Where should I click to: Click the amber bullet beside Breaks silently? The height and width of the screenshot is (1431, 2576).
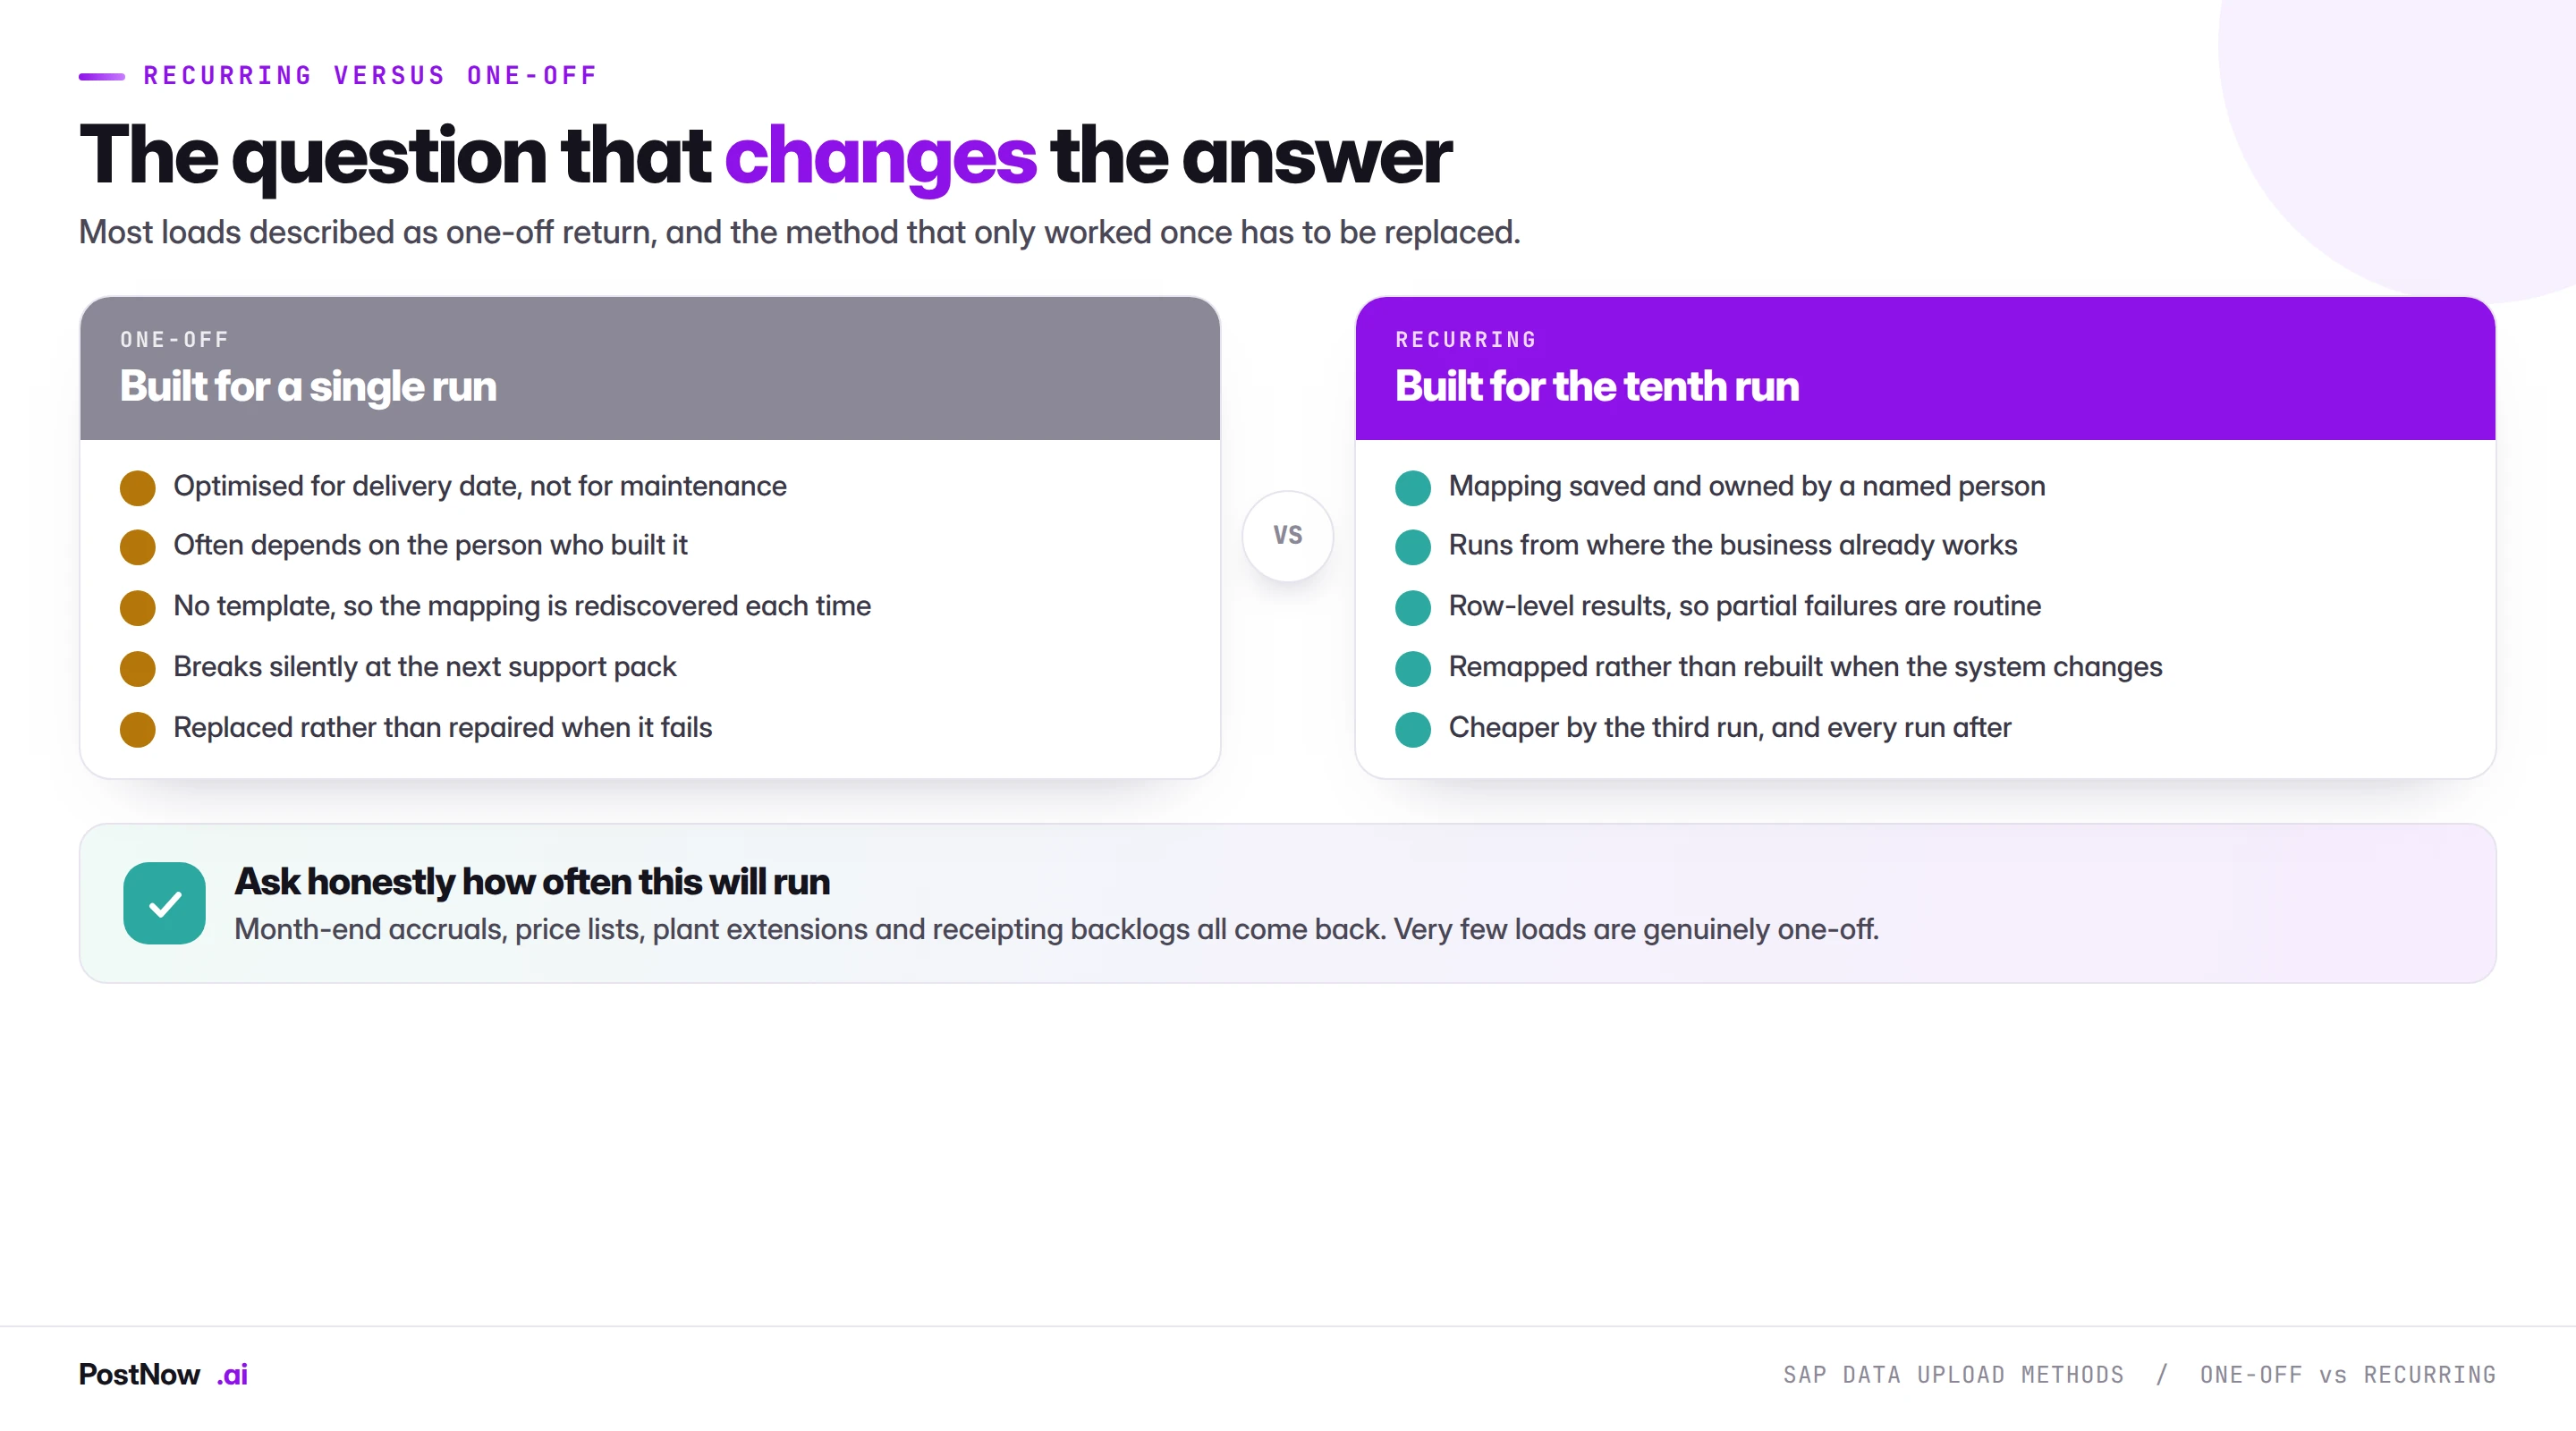138,669
